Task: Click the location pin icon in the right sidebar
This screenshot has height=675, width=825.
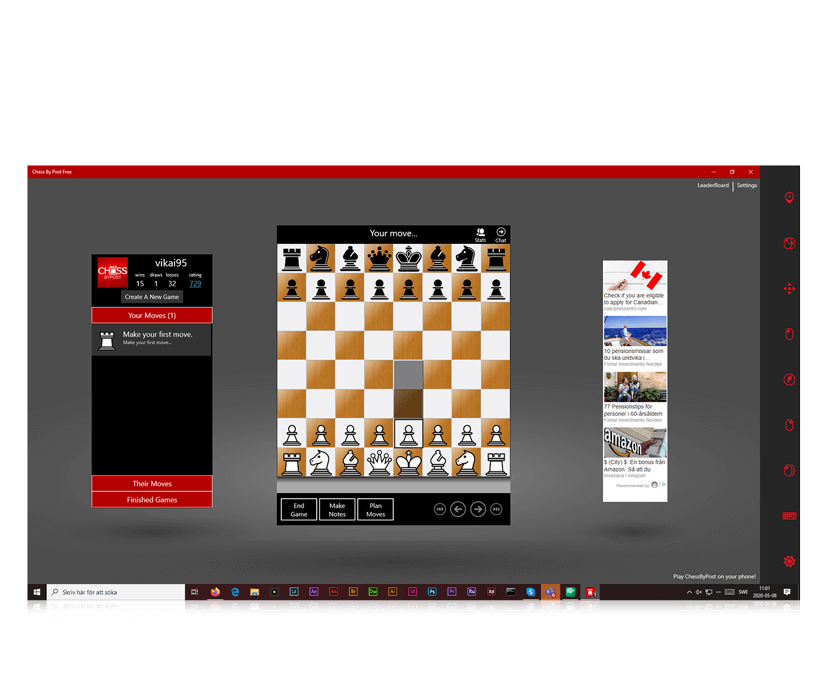Action: pos(789,198)
